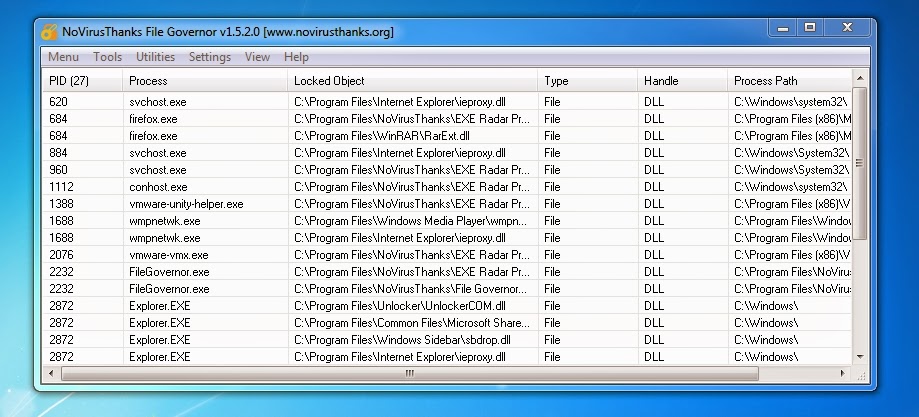
Task: Open the Help menu
Action: coord(296,57)
